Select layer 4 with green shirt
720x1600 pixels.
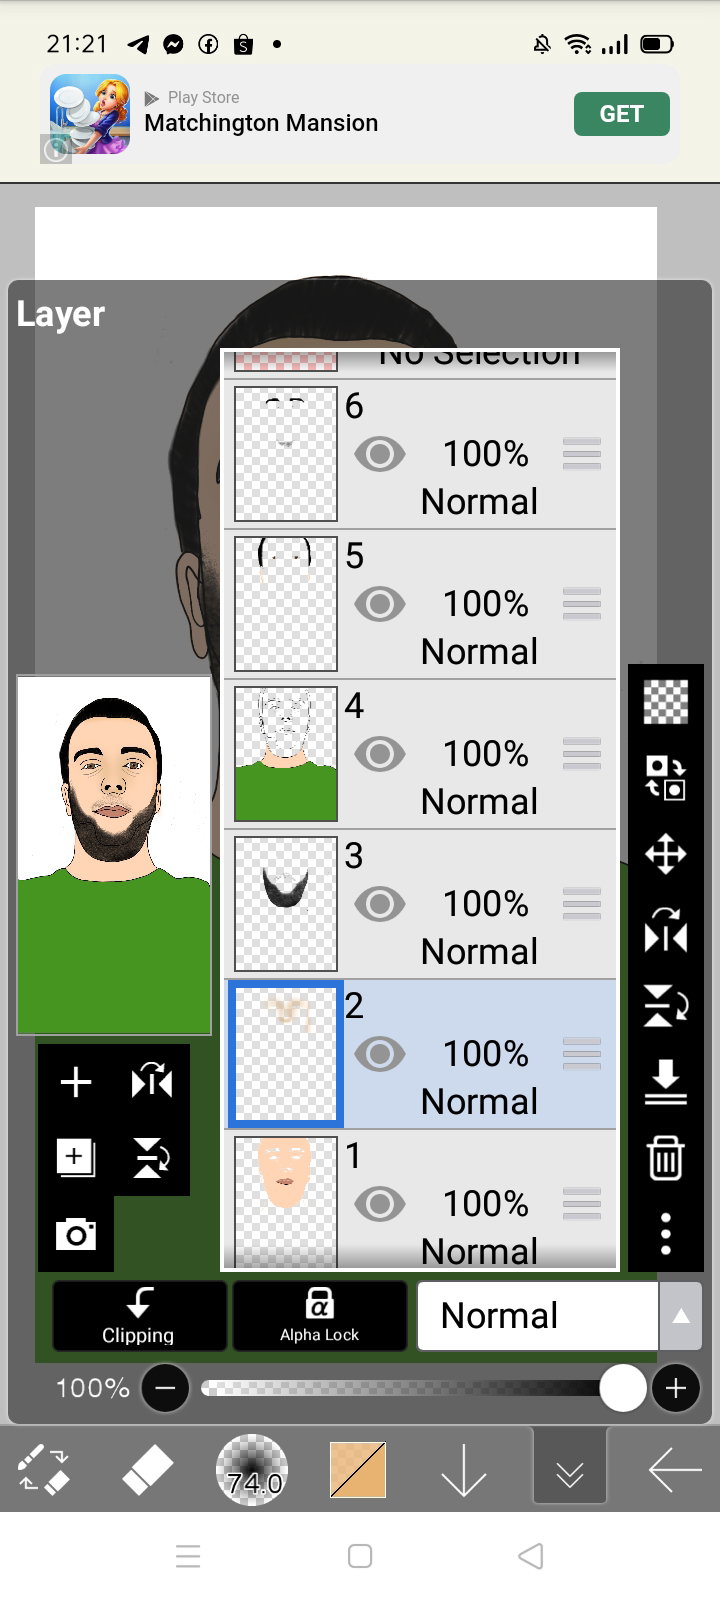pos(420,754)
